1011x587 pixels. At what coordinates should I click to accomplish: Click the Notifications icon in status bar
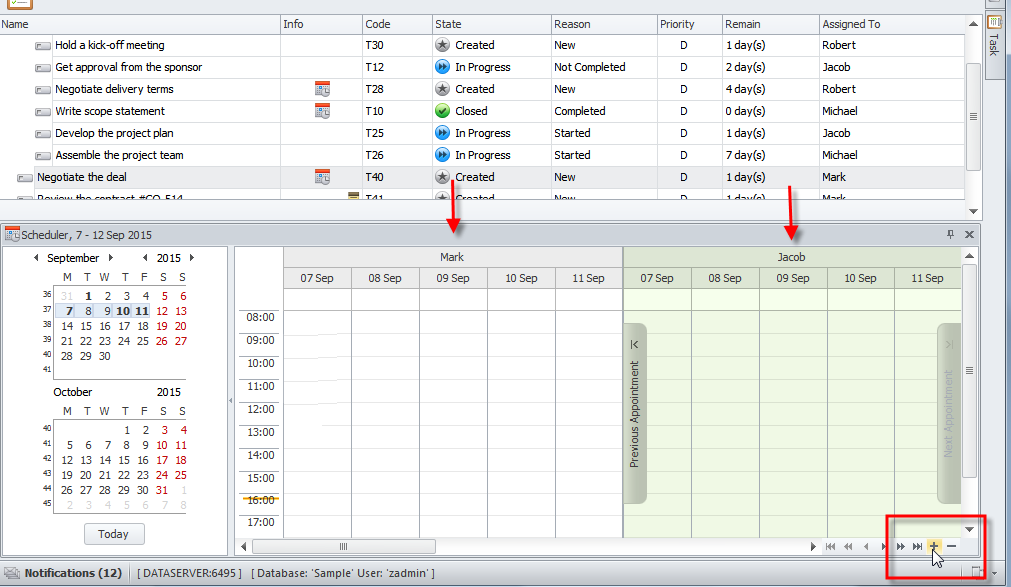point(11,573)
